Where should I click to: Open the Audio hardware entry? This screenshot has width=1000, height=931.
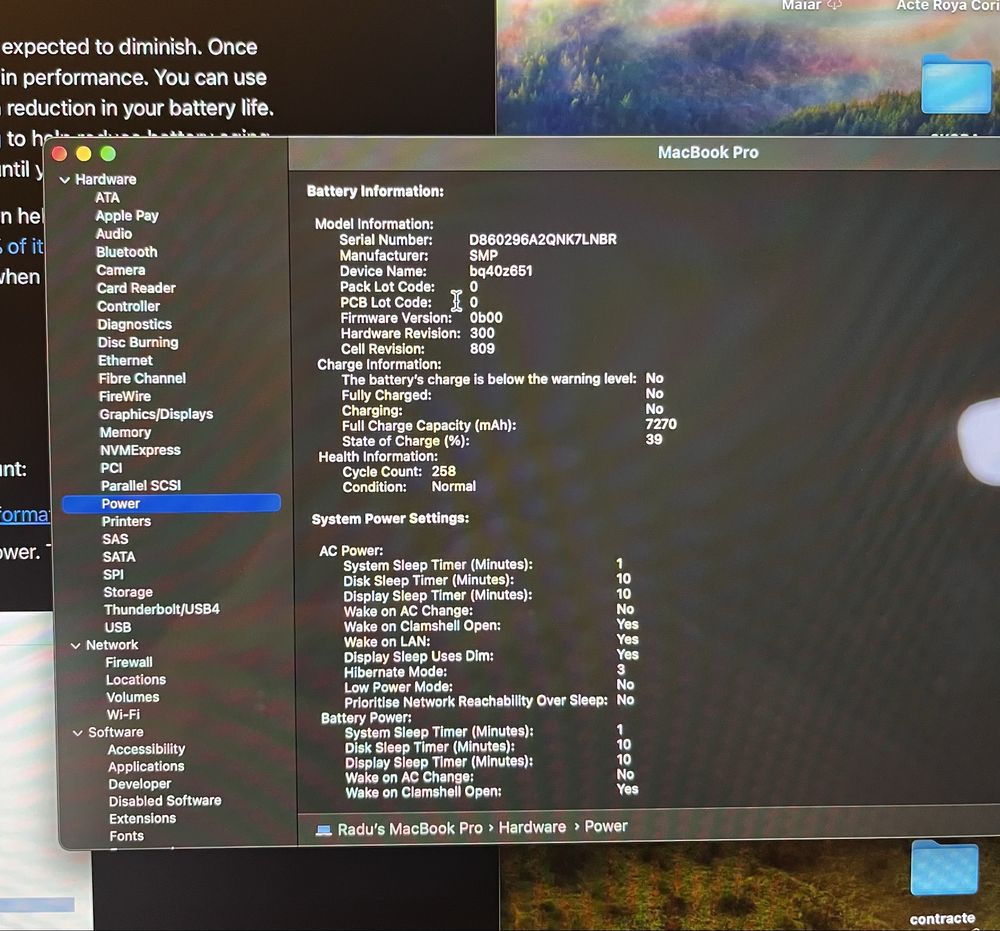pyautogui.click(x=114, y=234)
